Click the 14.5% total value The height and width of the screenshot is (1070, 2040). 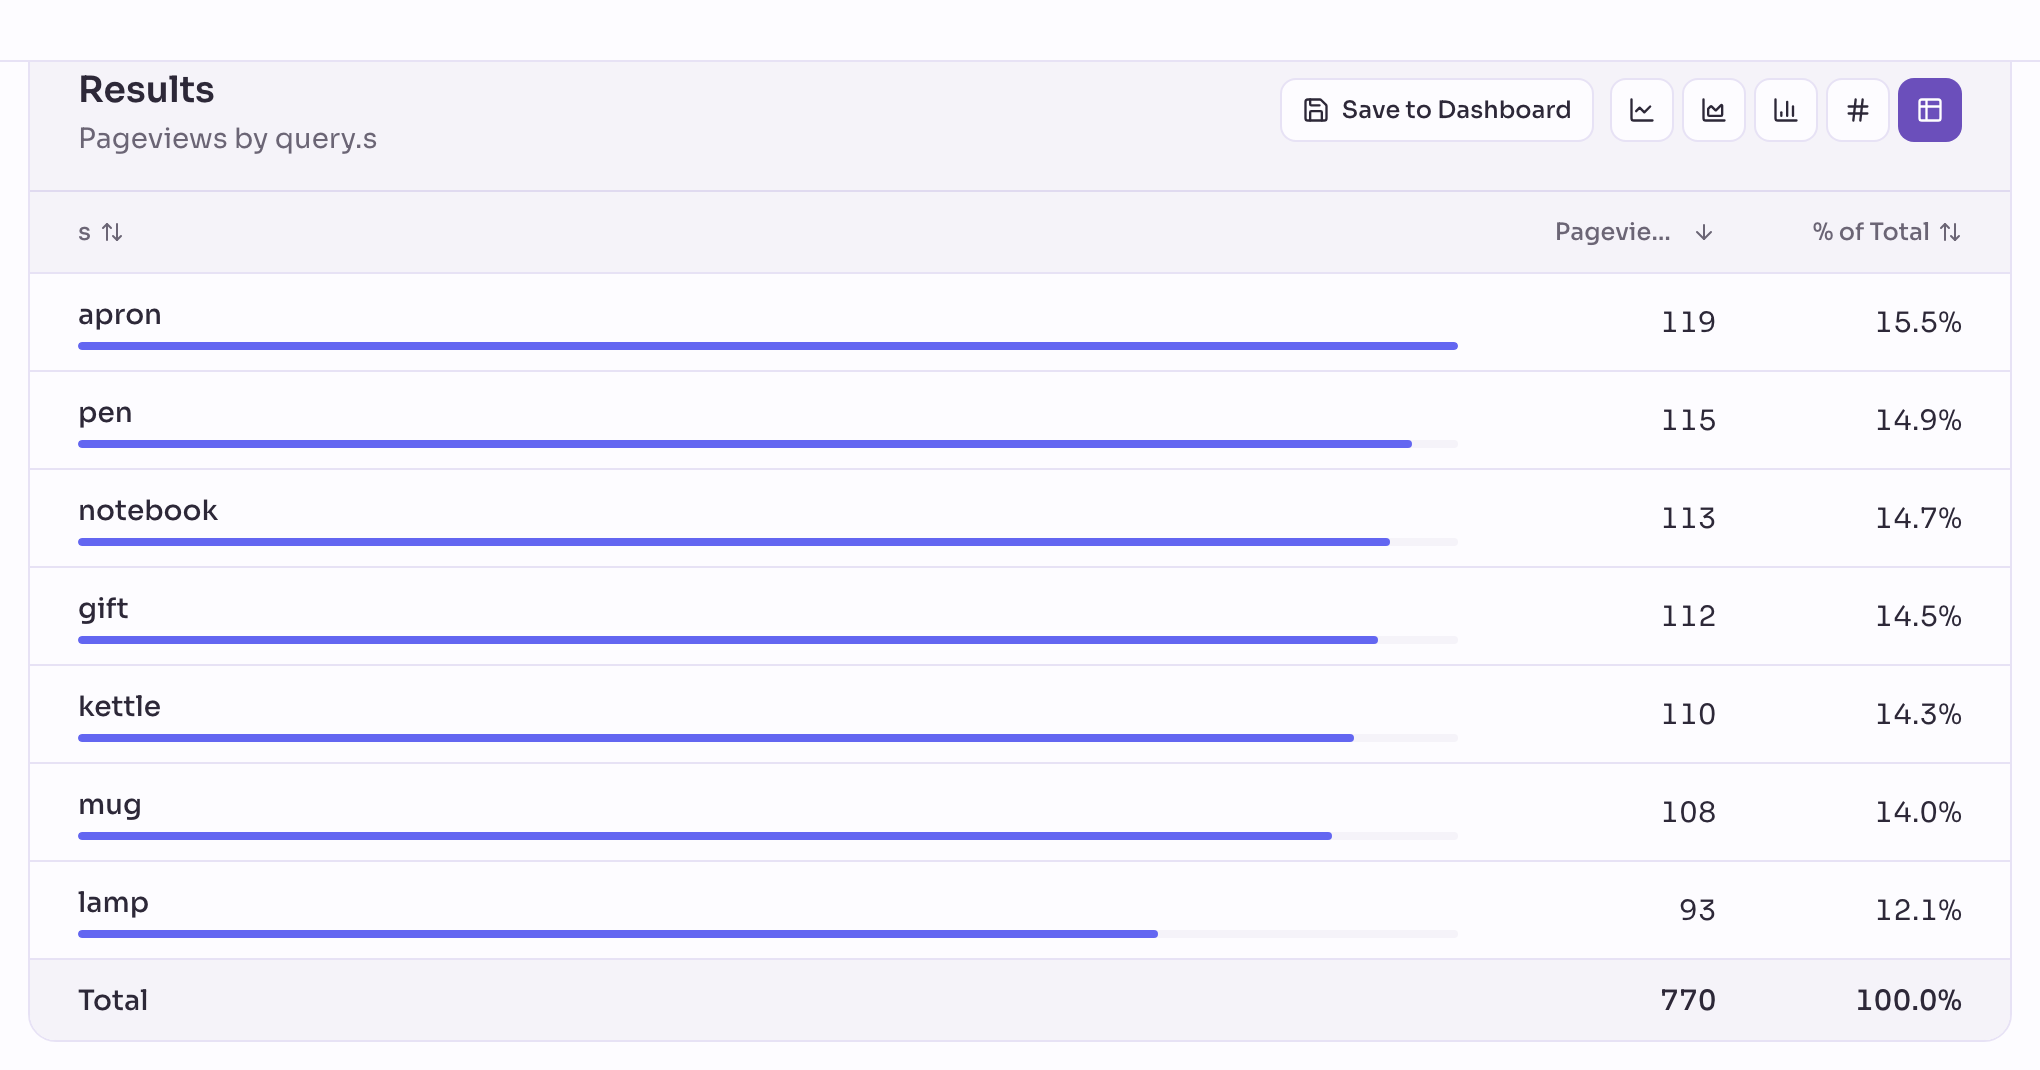point(1918,616)
